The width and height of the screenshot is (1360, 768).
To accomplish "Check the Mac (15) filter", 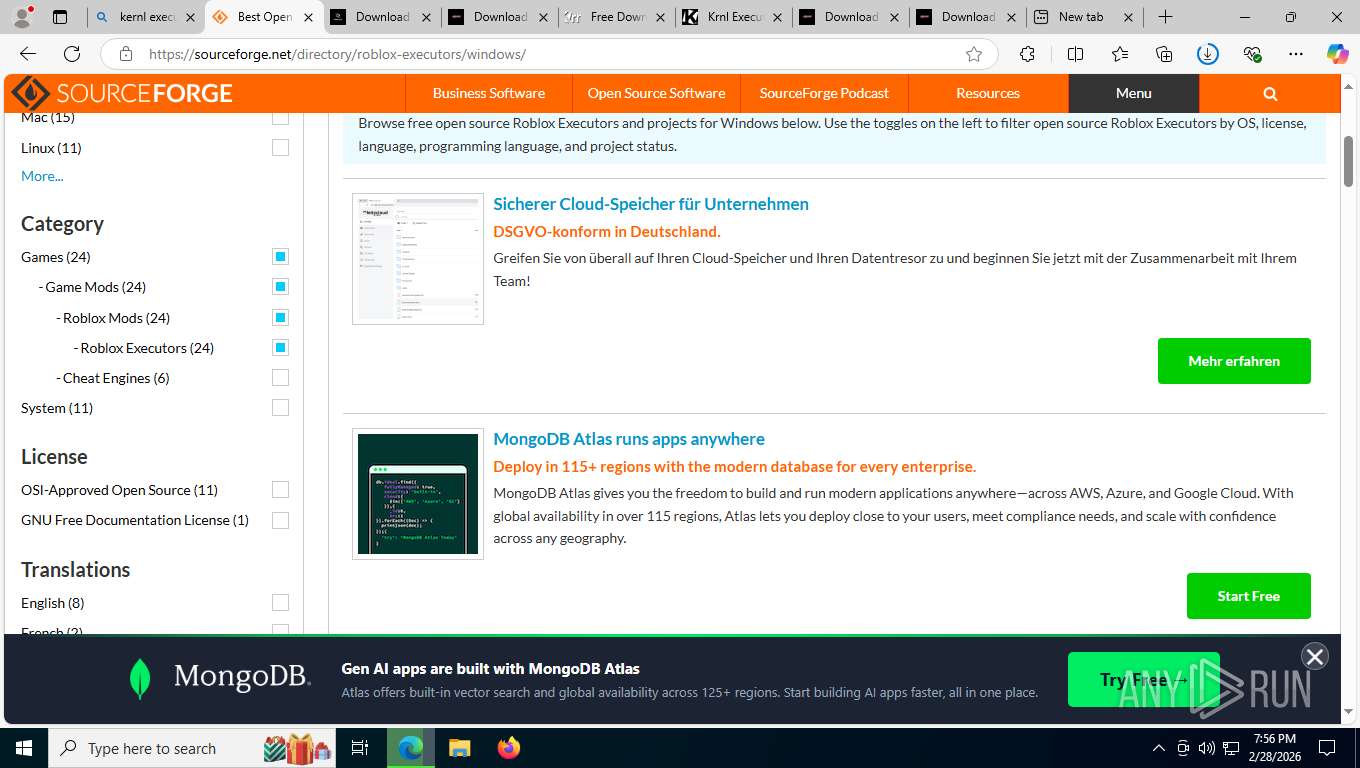I will [280, 117].
